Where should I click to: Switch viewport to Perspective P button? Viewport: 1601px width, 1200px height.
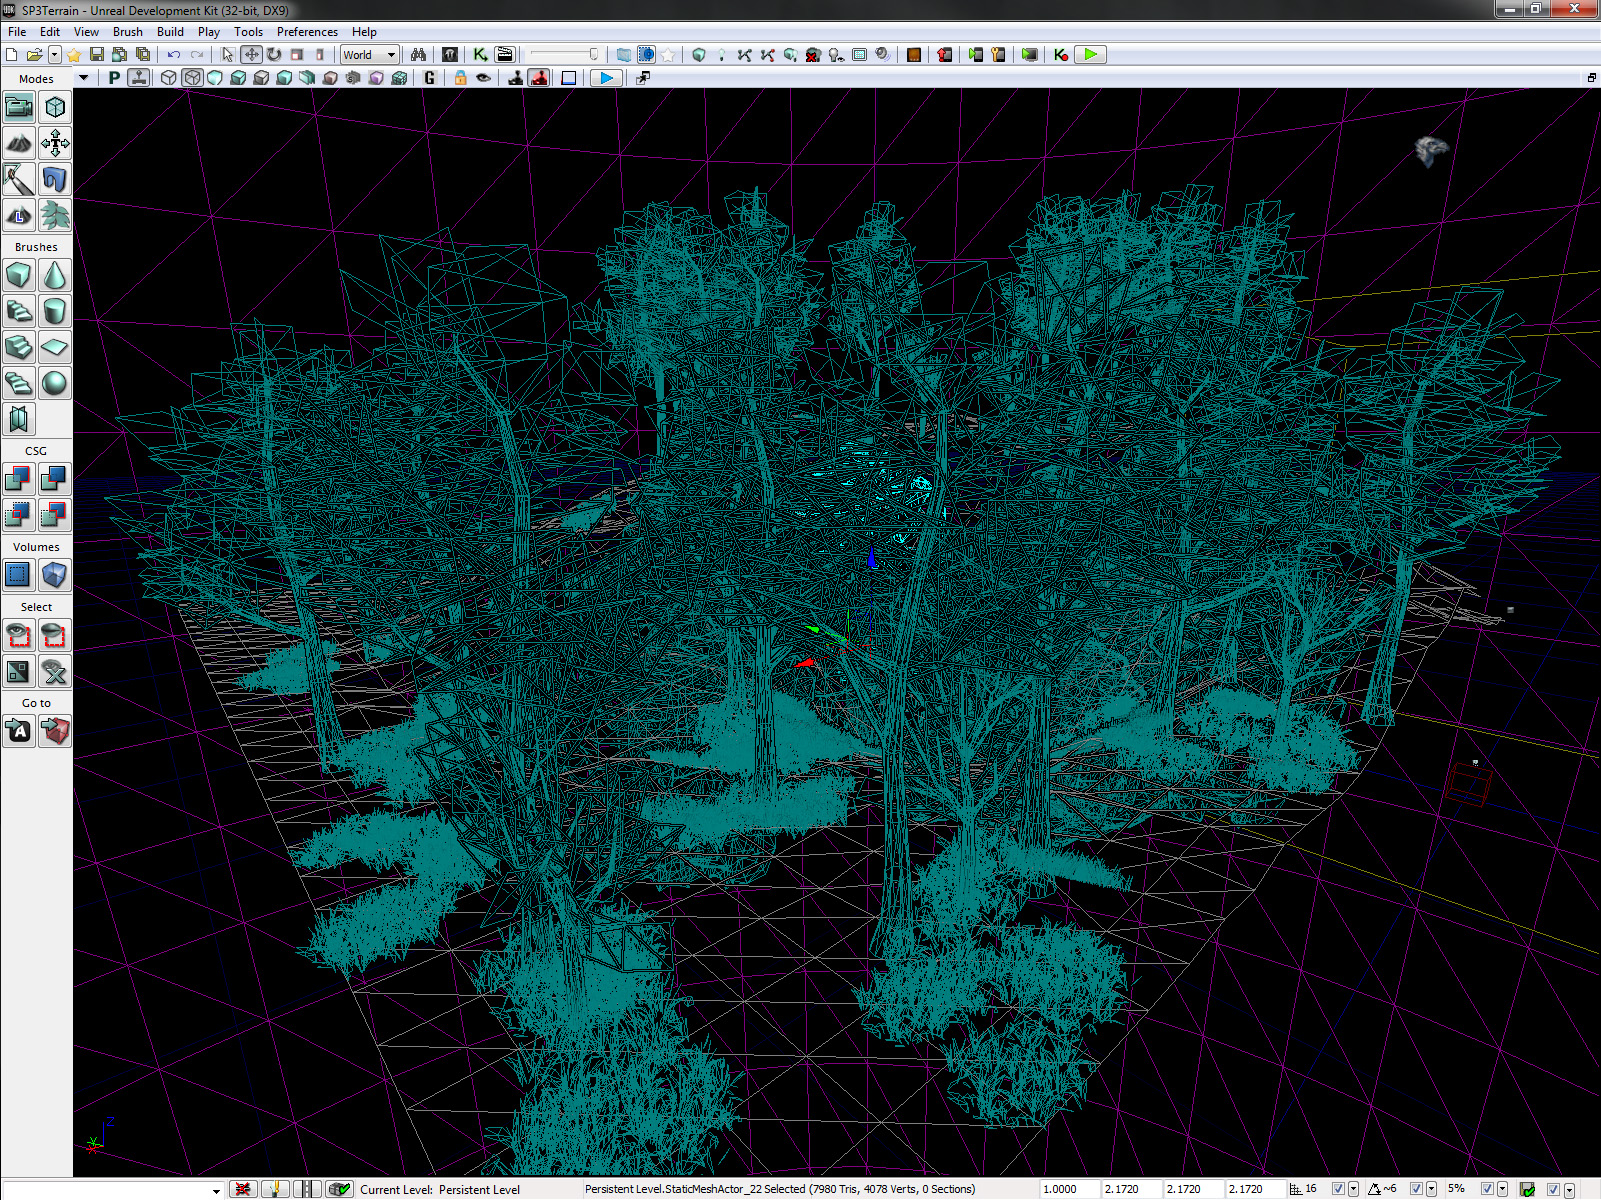tap(114, 78)
